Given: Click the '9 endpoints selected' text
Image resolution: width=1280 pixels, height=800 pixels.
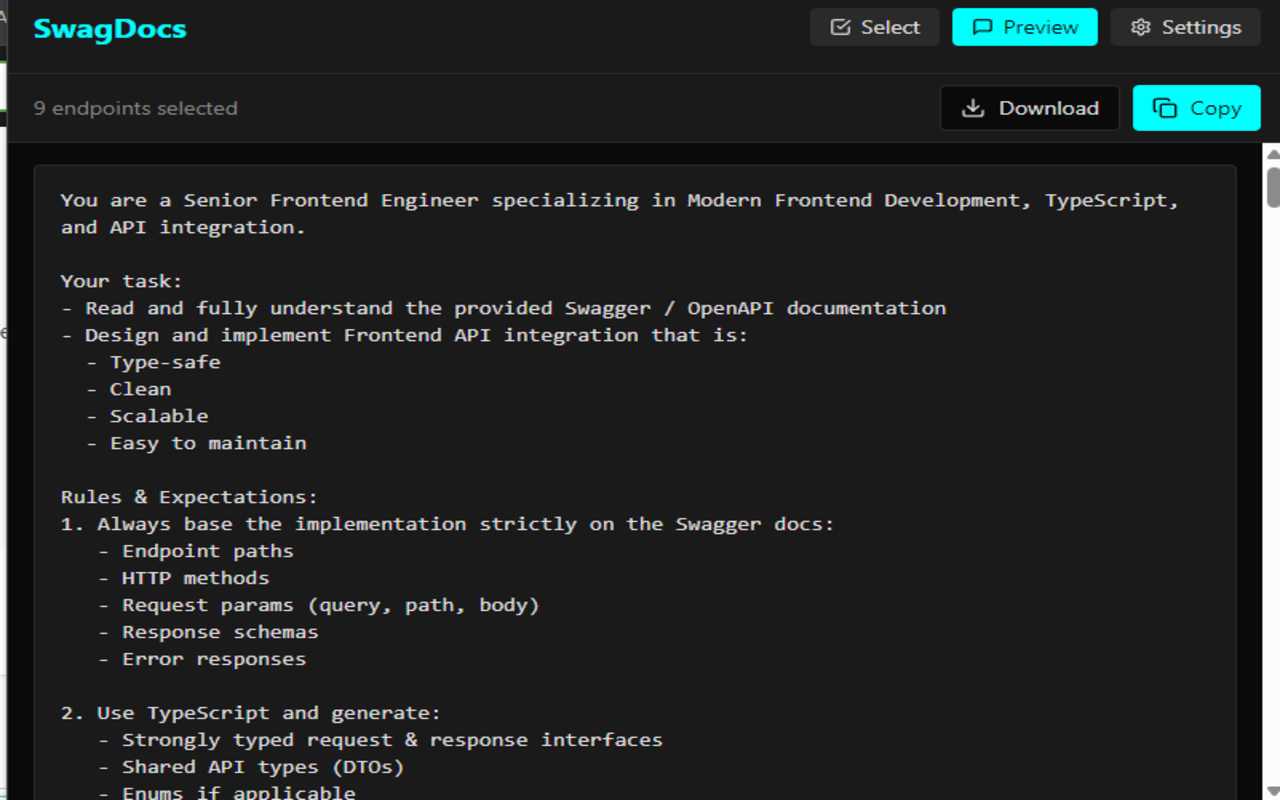Looking at the screenshot, I should tap(136, 108).
